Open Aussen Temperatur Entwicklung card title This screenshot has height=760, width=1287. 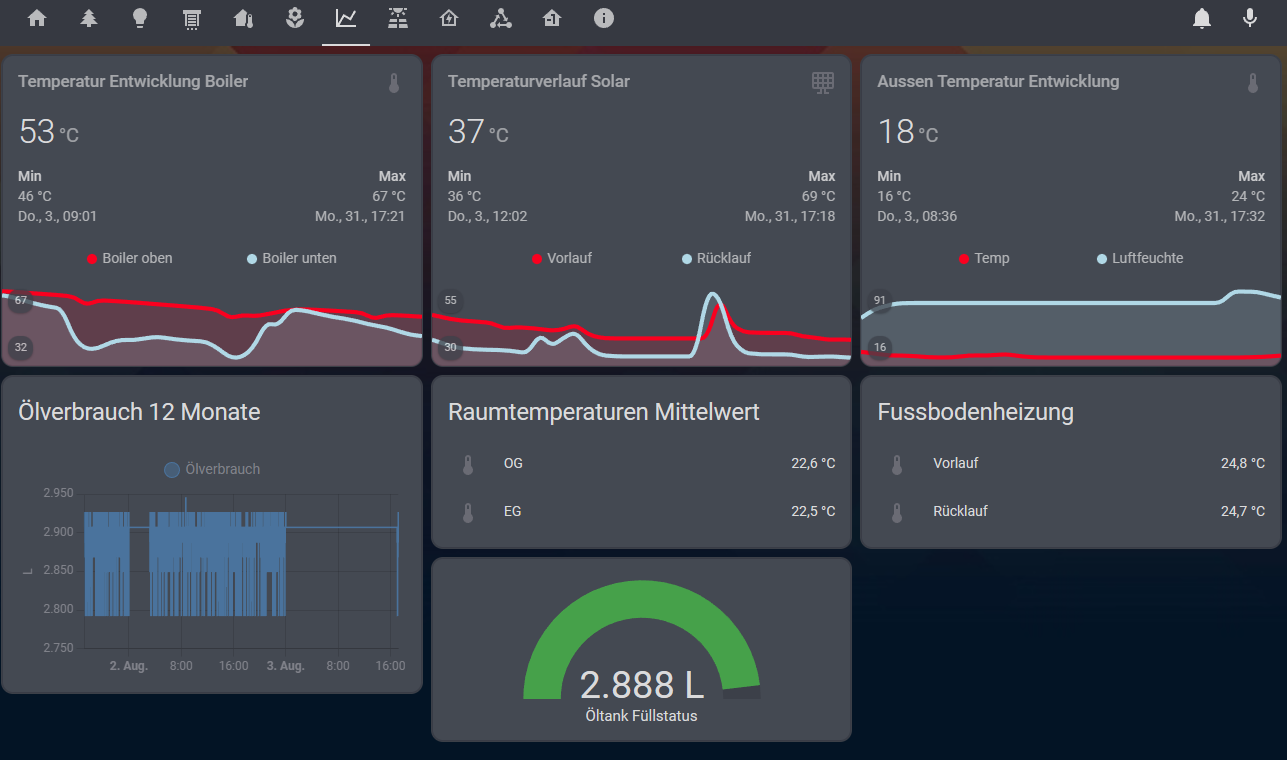click(998, 82)
